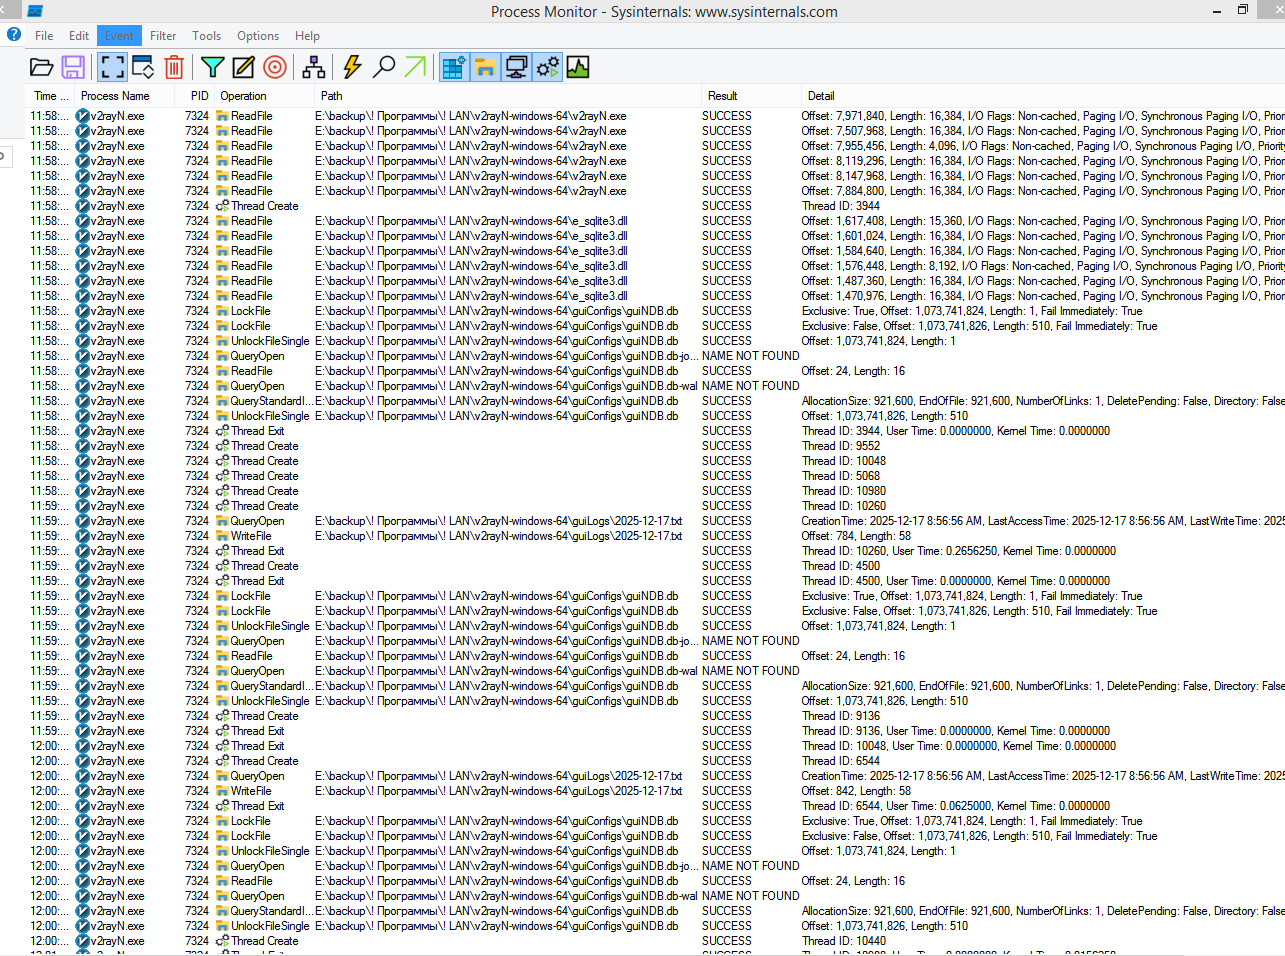
Task: Click the PID 7324 in the 'Thread ID: 10980' row
Action: [x=197, y=491]
